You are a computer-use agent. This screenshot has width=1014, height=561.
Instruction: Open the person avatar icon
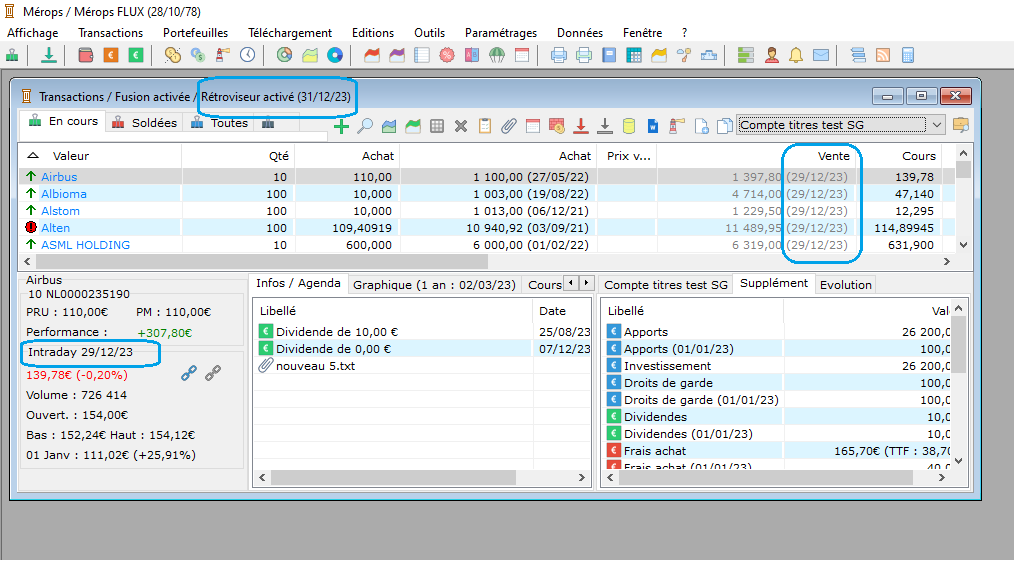(771, 56)
